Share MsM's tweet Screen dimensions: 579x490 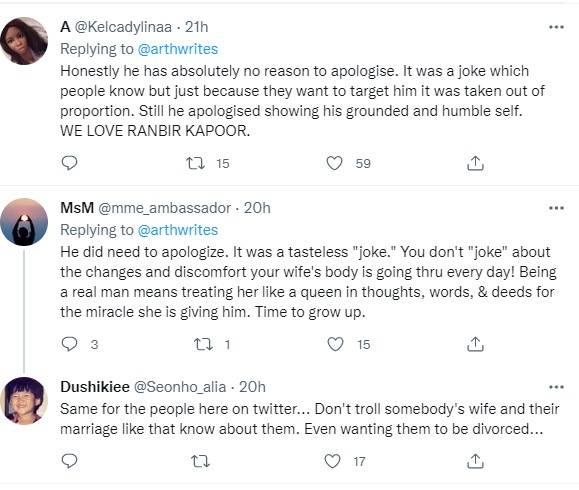[x=475, y=344]
